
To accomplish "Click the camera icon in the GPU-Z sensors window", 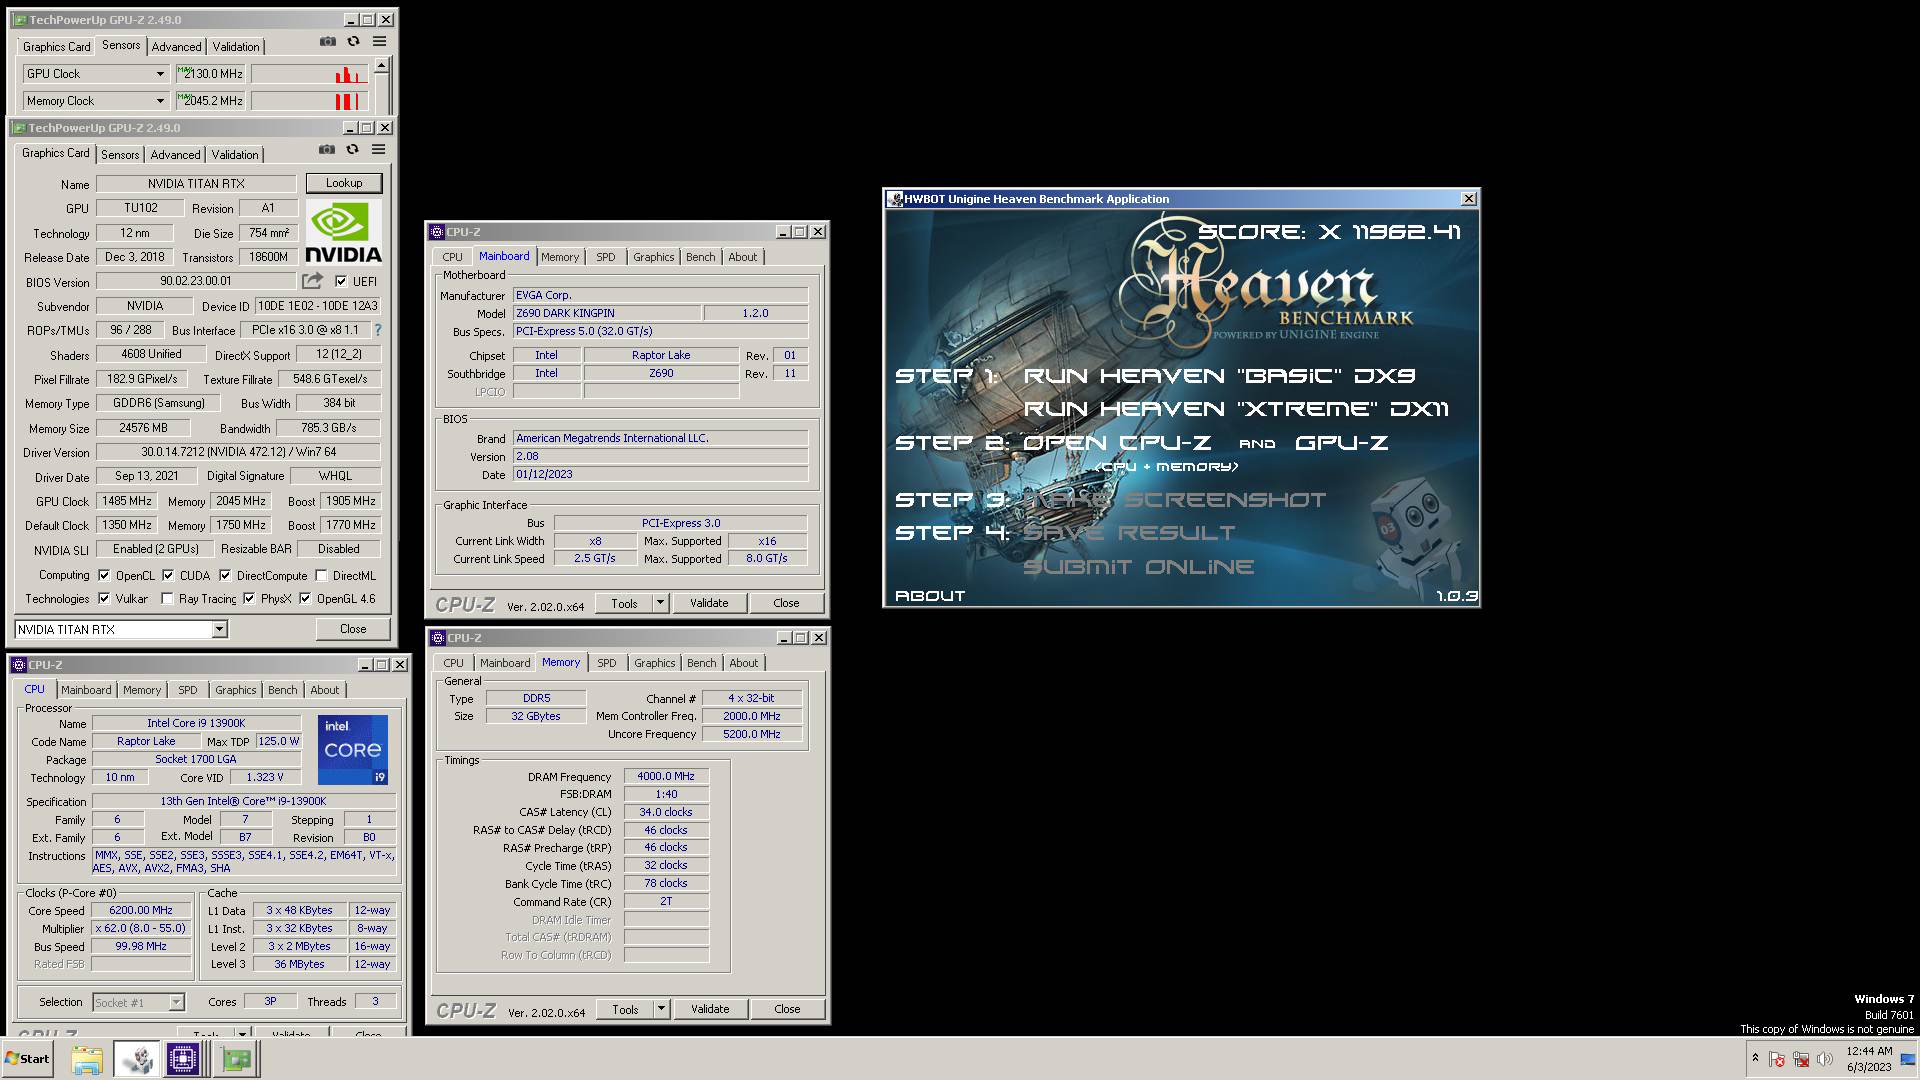I will coord(328,42).
